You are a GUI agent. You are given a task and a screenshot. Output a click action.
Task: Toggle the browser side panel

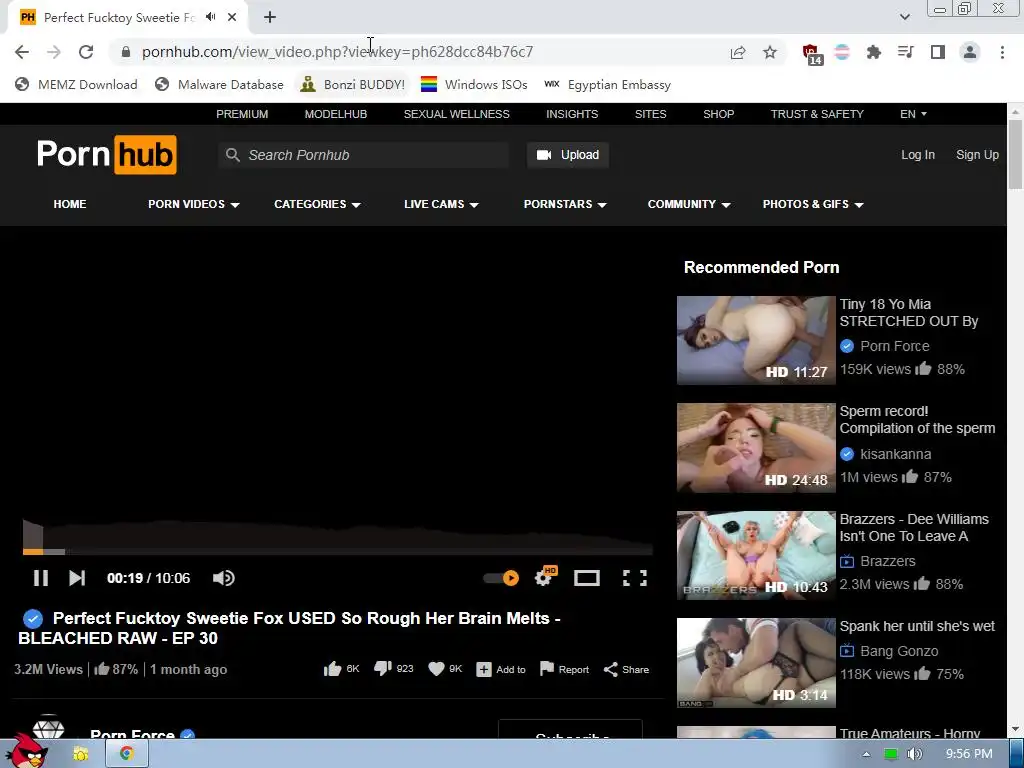pos(938,52)
